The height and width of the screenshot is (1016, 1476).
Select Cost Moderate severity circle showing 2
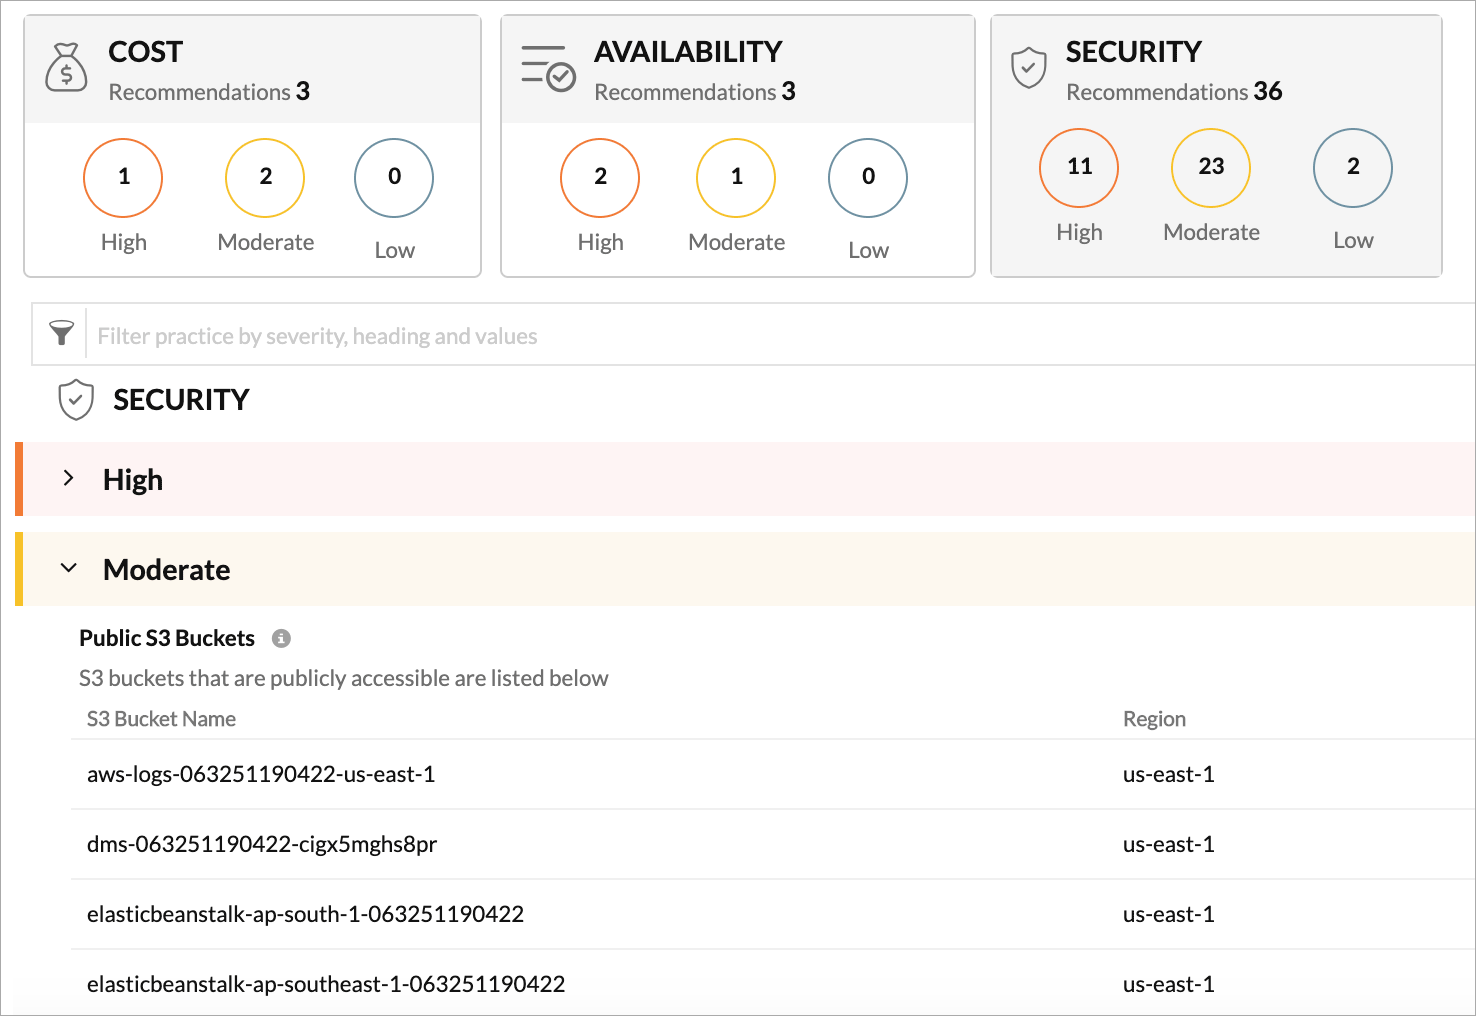click(265, 178)
